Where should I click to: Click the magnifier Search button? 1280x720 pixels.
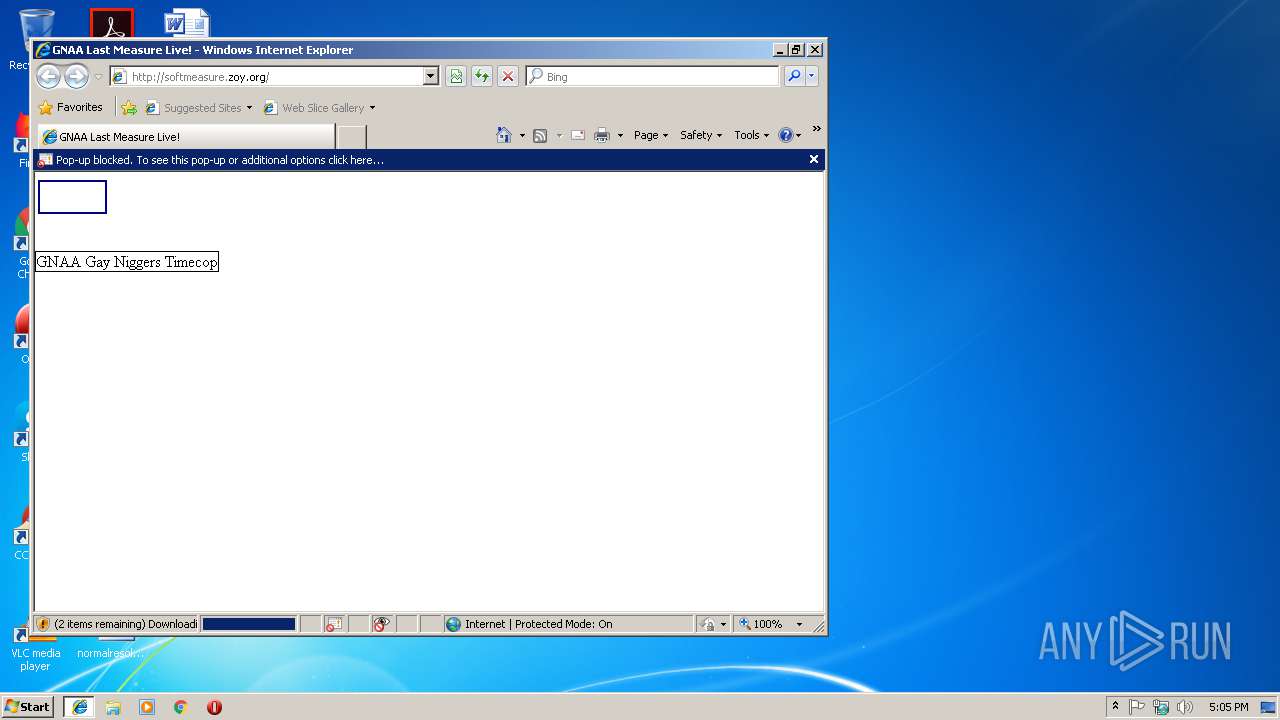[x=794, y=76]
